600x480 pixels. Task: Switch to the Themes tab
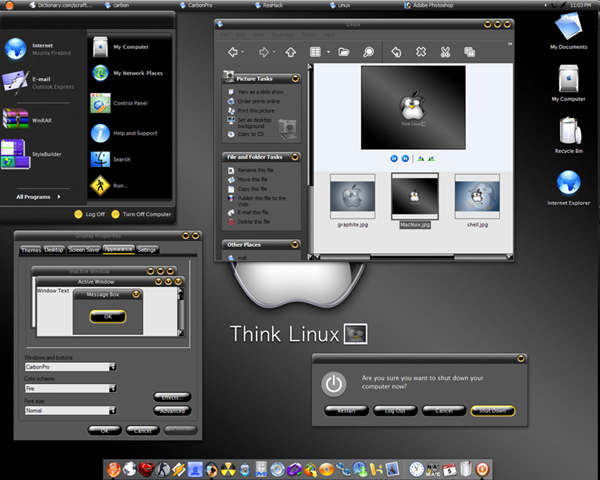(31, 250)
